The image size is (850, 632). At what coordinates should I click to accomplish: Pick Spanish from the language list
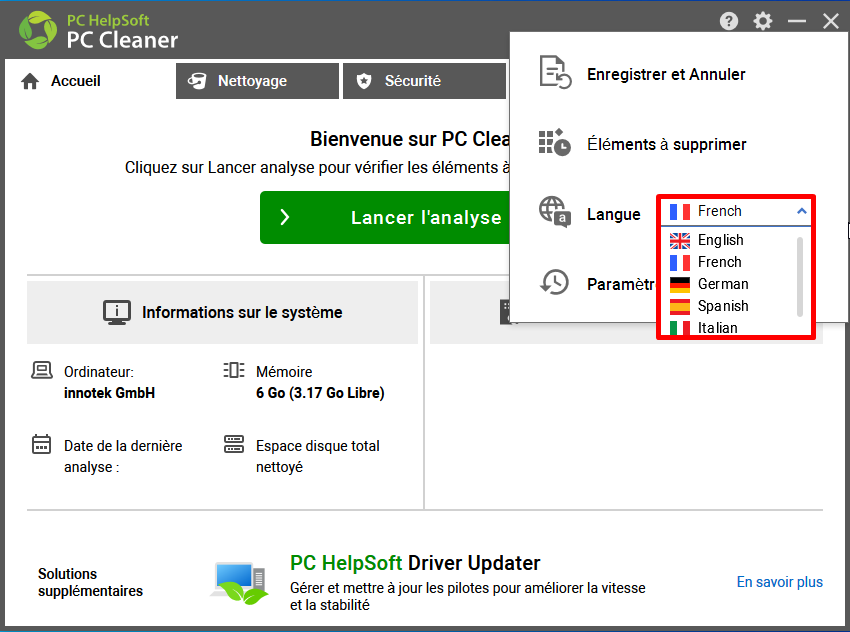tap(722, 306)
